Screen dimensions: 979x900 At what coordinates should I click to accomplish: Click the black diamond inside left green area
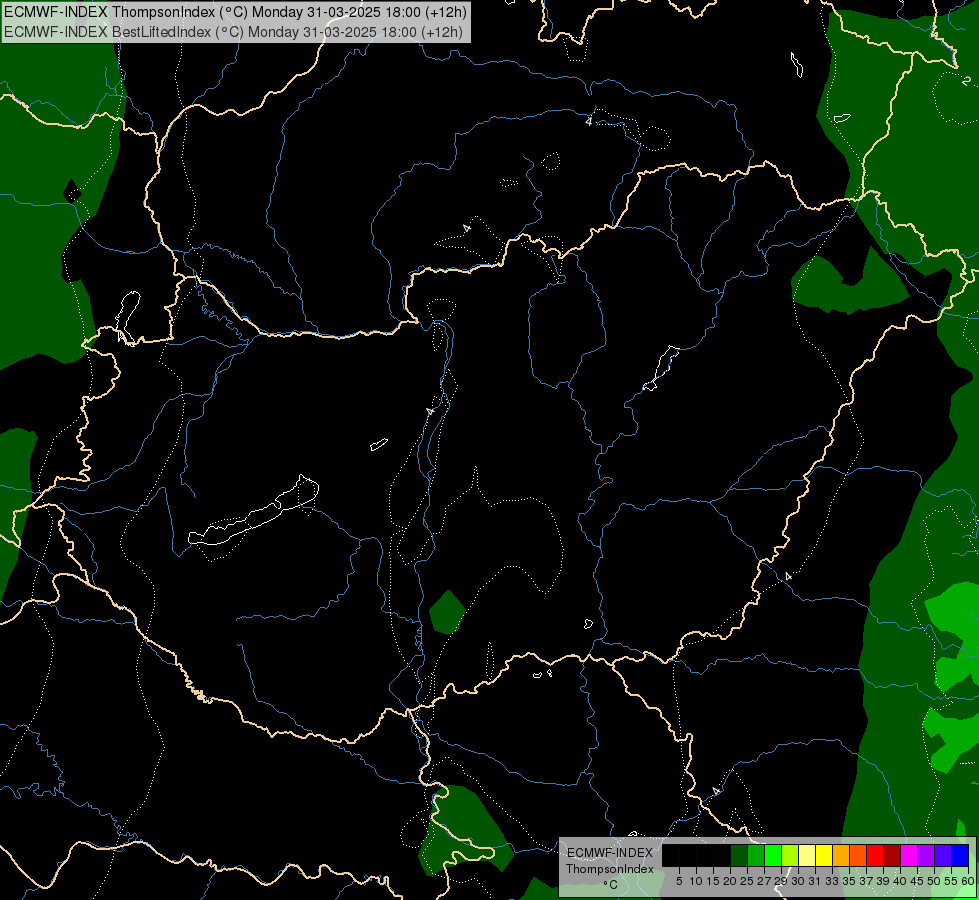pyautogui.click(x=72, y=192)
